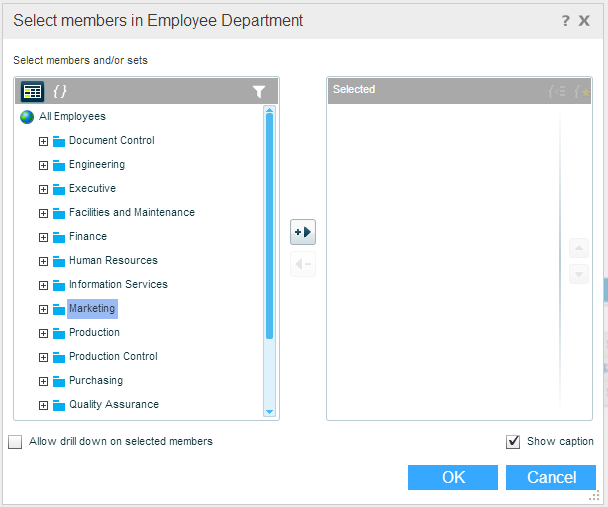Image resolution: width=608 pixels, height=507 pixels.
Task: Select the Purchasing member
Action: [x=96, y=381]
